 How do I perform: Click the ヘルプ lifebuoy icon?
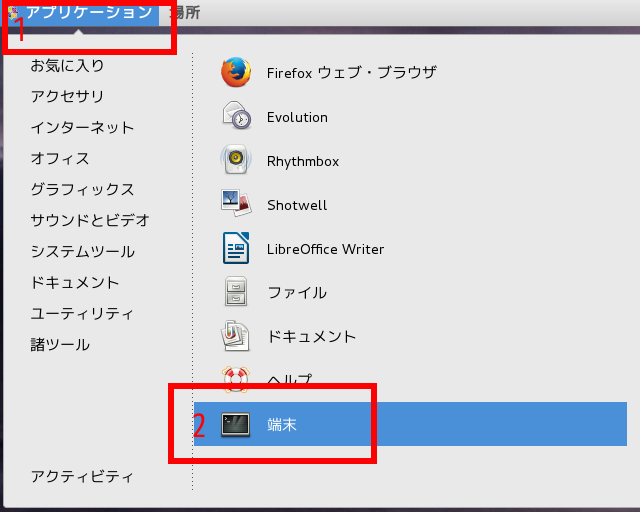tap(235, 379)
